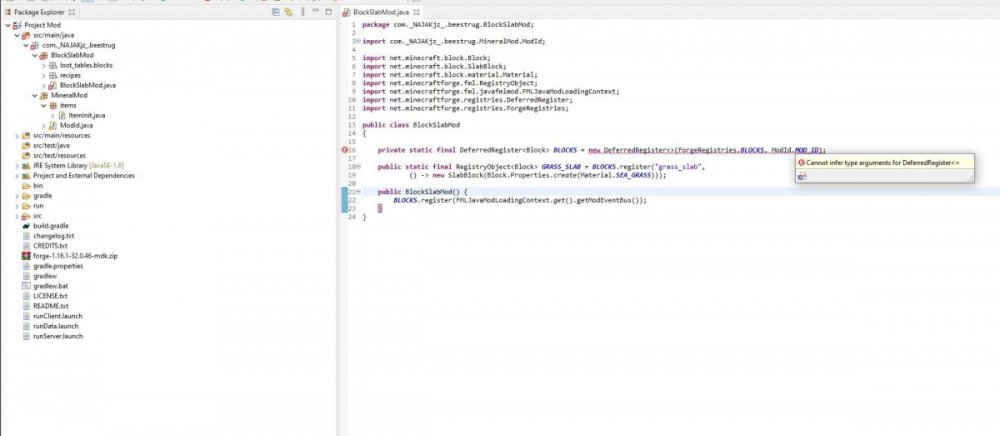Image resolution: width=1000 pixels, height=436 pixels.
Task: Select LICENSE.txt file
Action: 50,296
